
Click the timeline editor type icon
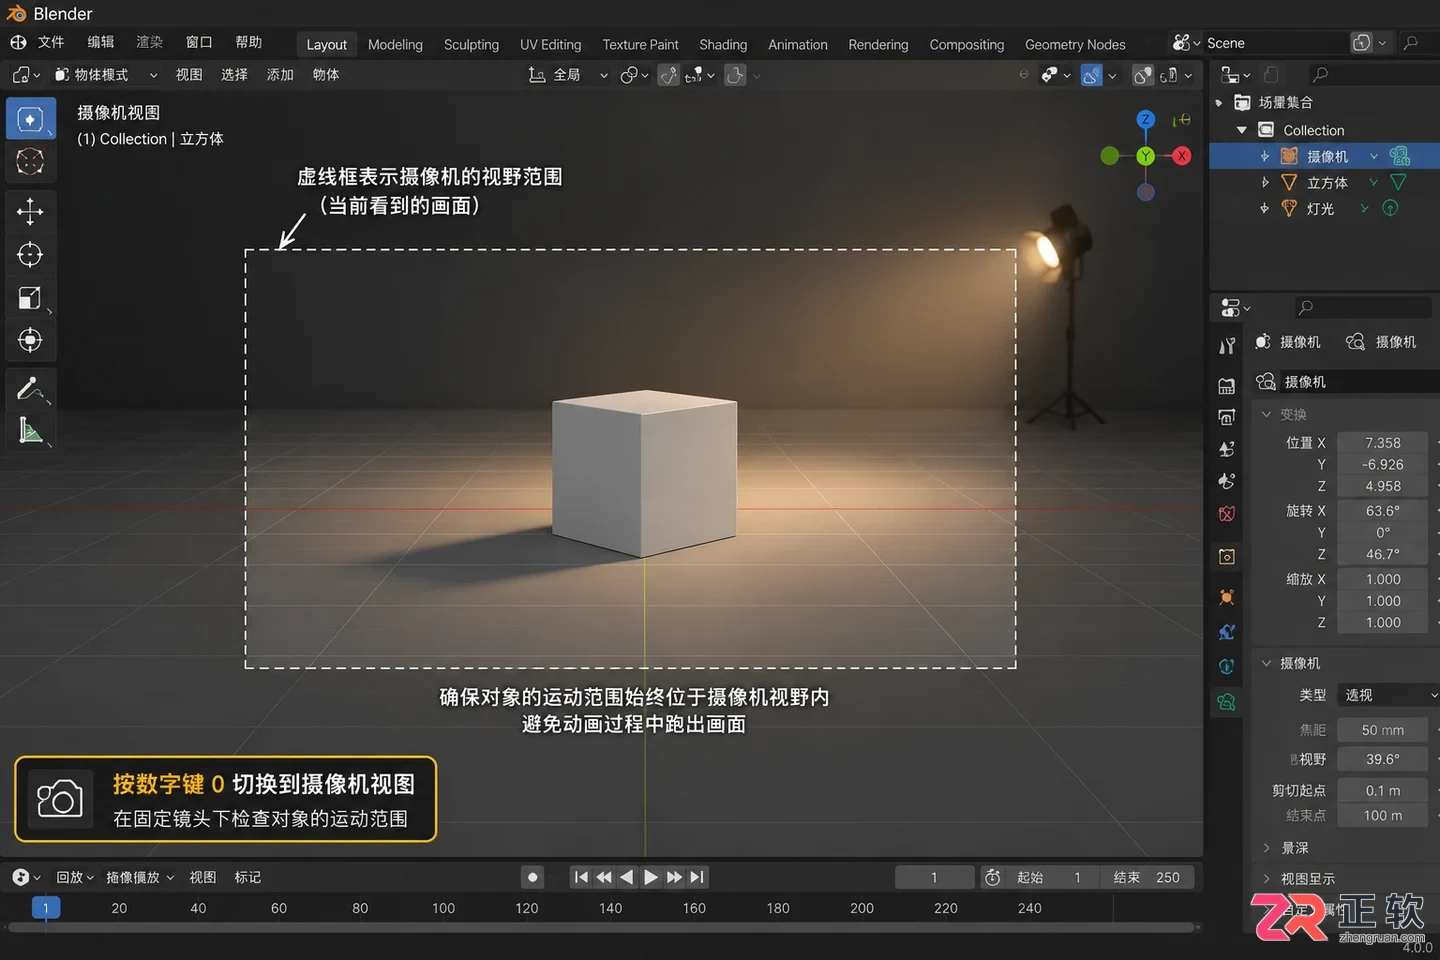pos(26,877)
